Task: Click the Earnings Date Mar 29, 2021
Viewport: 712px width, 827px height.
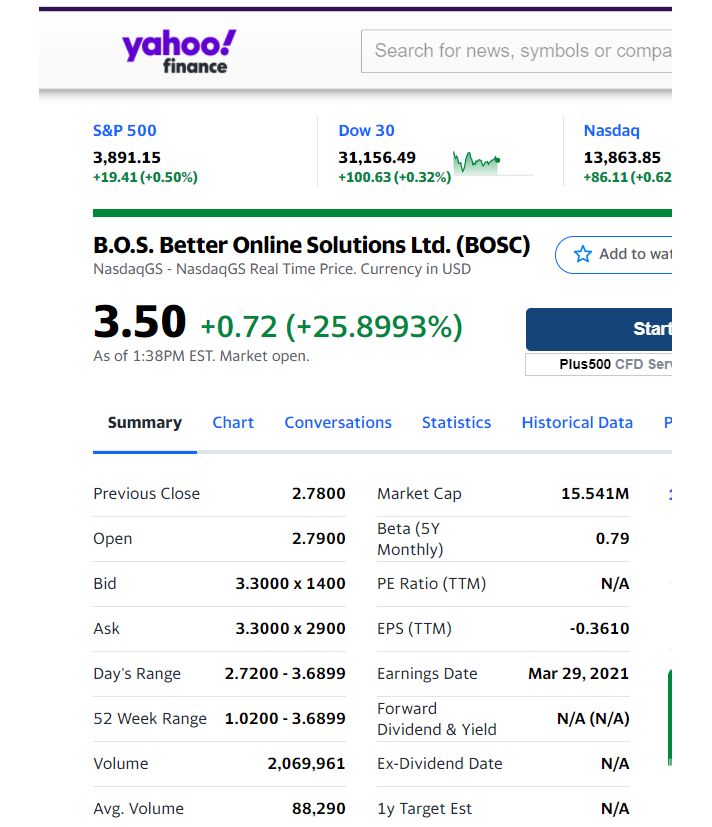Action: (579, 674)
